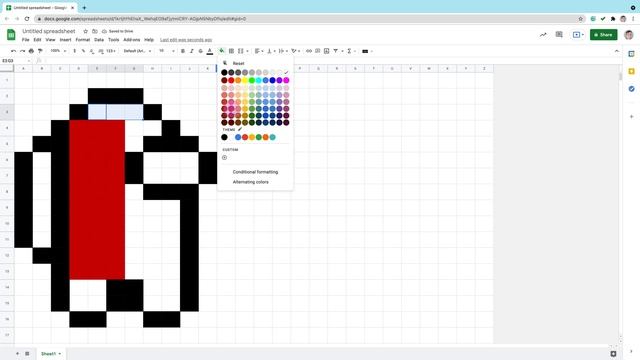Click the undo arrow in the toolbar
The width and height of the screenshot is (640, 360).
click(x=13, y=51)
